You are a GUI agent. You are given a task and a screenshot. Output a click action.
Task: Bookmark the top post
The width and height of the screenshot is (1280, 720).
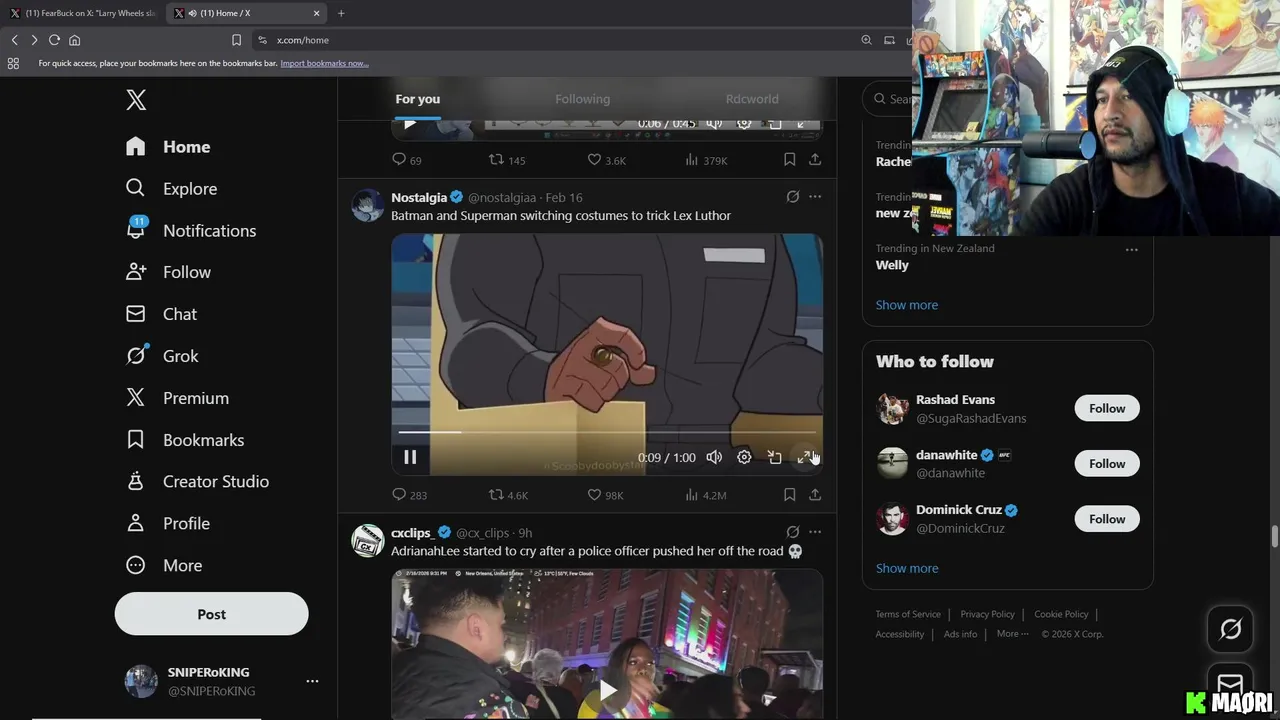click(789, 160)
